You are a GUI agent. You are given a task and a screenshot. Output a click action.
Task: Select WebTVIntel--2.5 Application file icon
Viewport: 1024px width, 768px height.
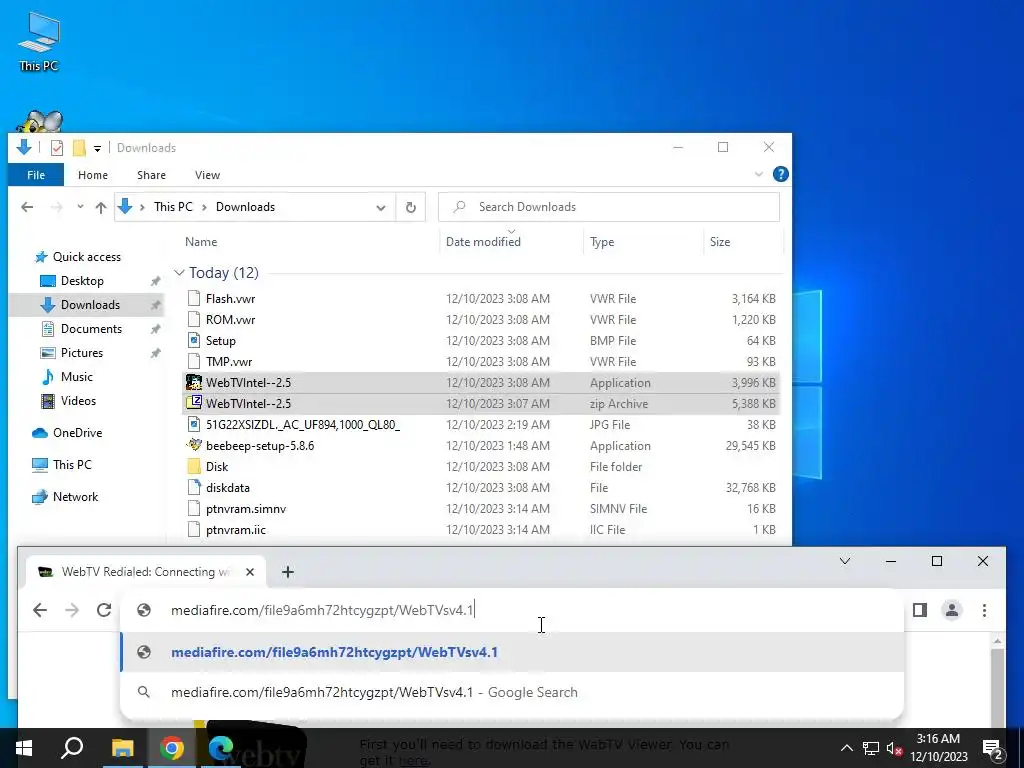coord(193,382)
